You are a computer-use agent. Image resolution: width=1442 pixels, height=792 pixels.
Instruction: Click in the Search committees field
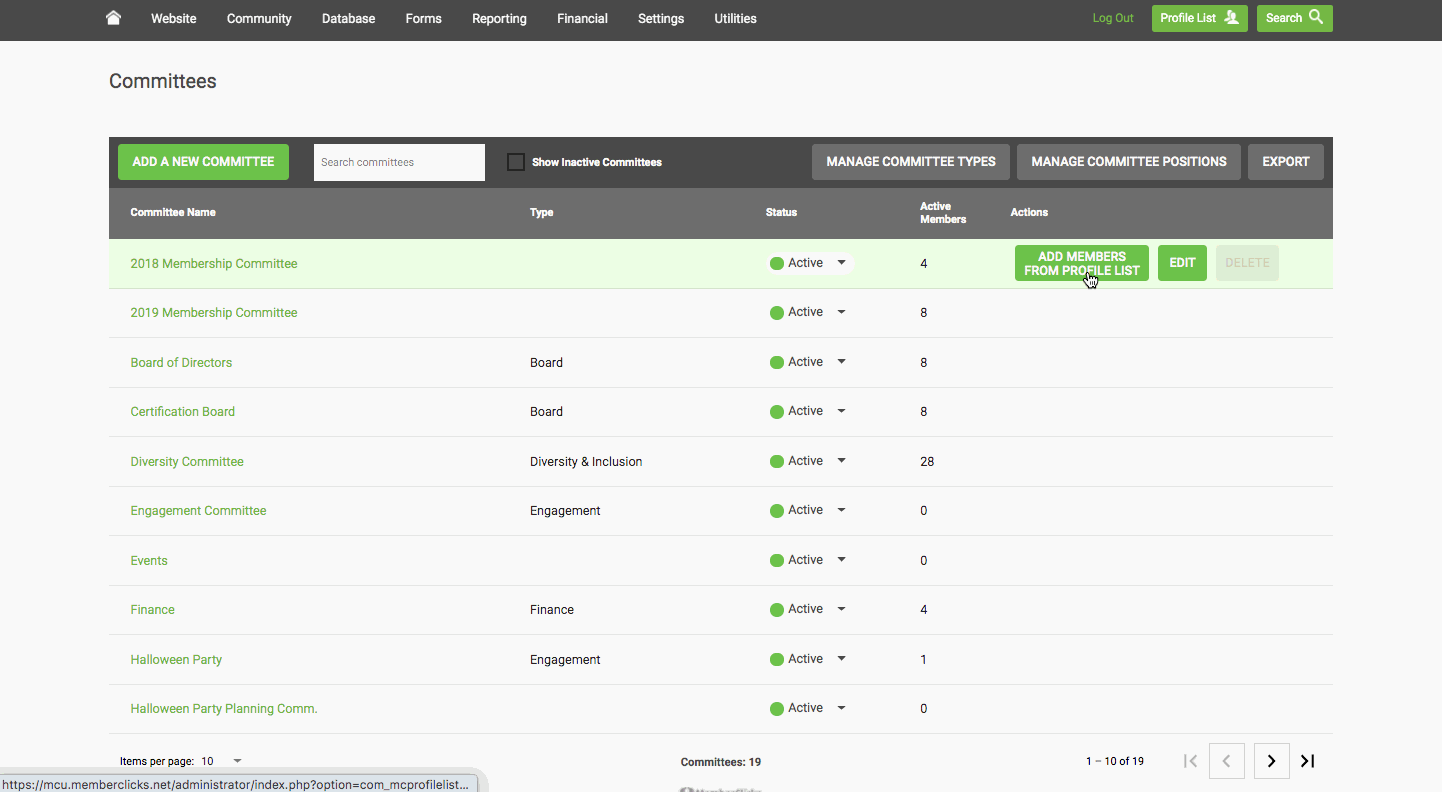pyautogui.click(x=399, y=162)
